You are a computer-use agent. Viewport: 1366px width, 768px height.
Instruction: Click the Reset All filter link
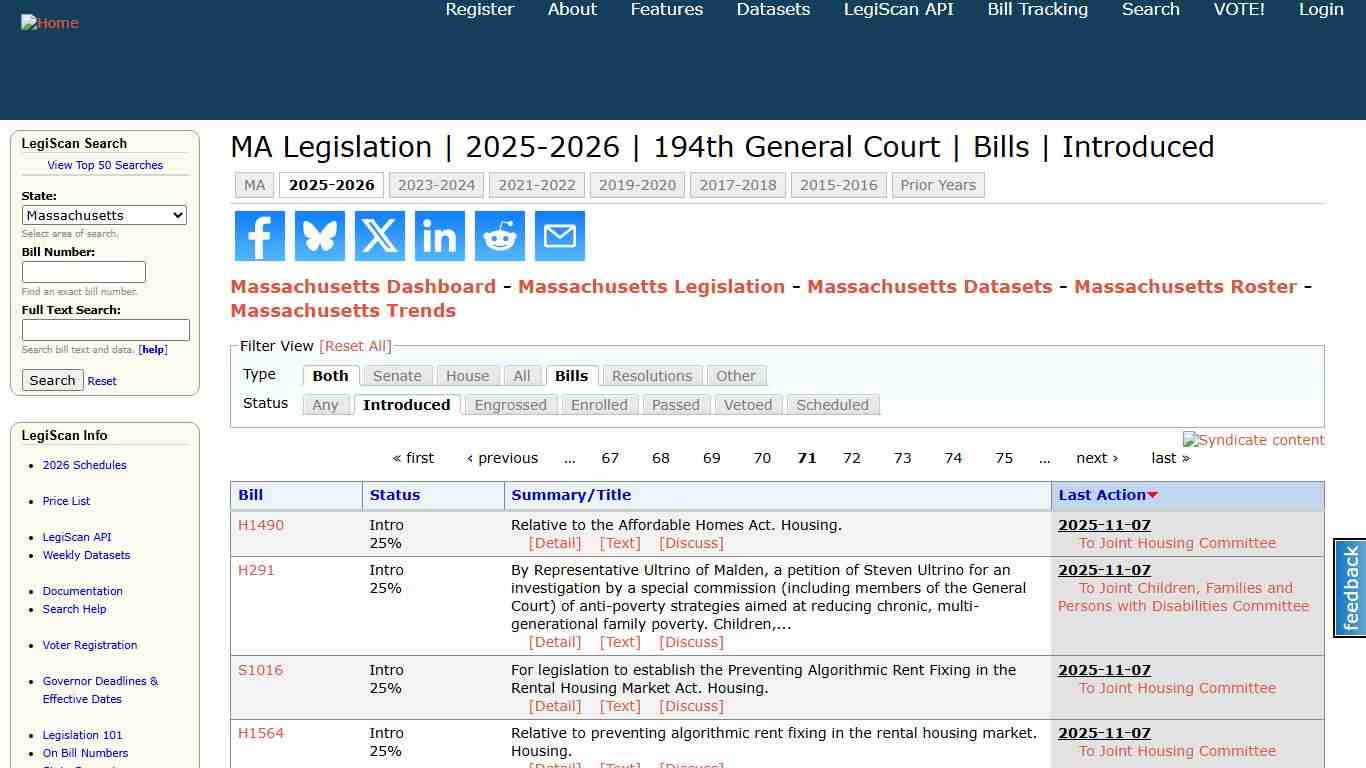pyautogui.click(x=355, y=345)
